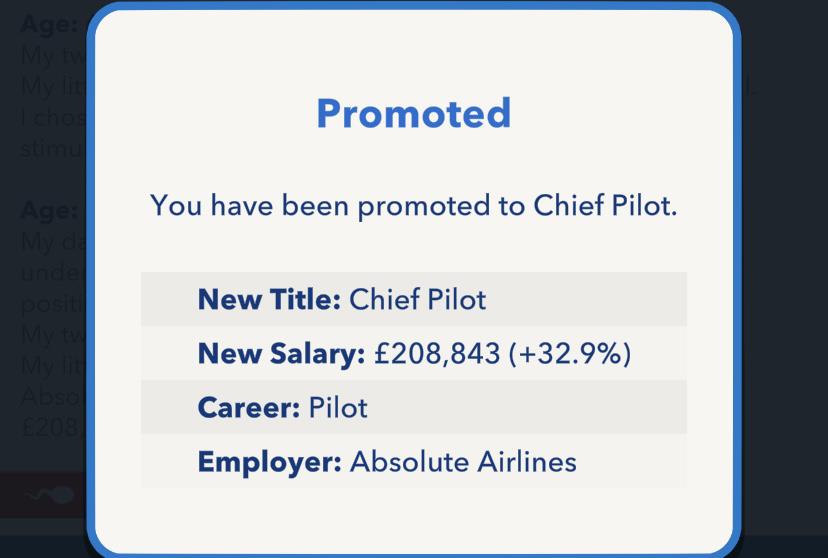Tap the "Chief Pilot" value in the New Title row
Image resolution: width=828 pixels, height=558 pixels.
coord(418,299)
